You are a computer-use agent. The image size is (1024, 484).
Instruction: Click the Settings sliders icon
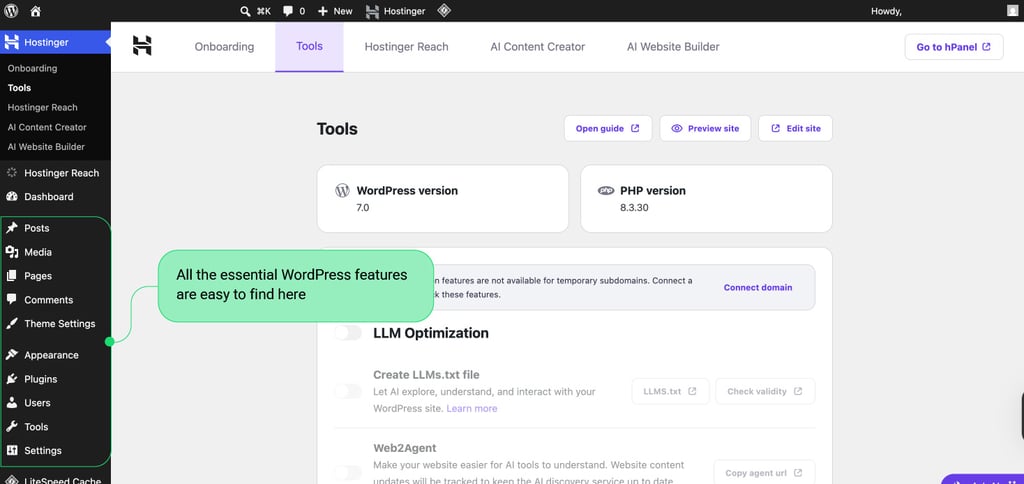point(12,450)
